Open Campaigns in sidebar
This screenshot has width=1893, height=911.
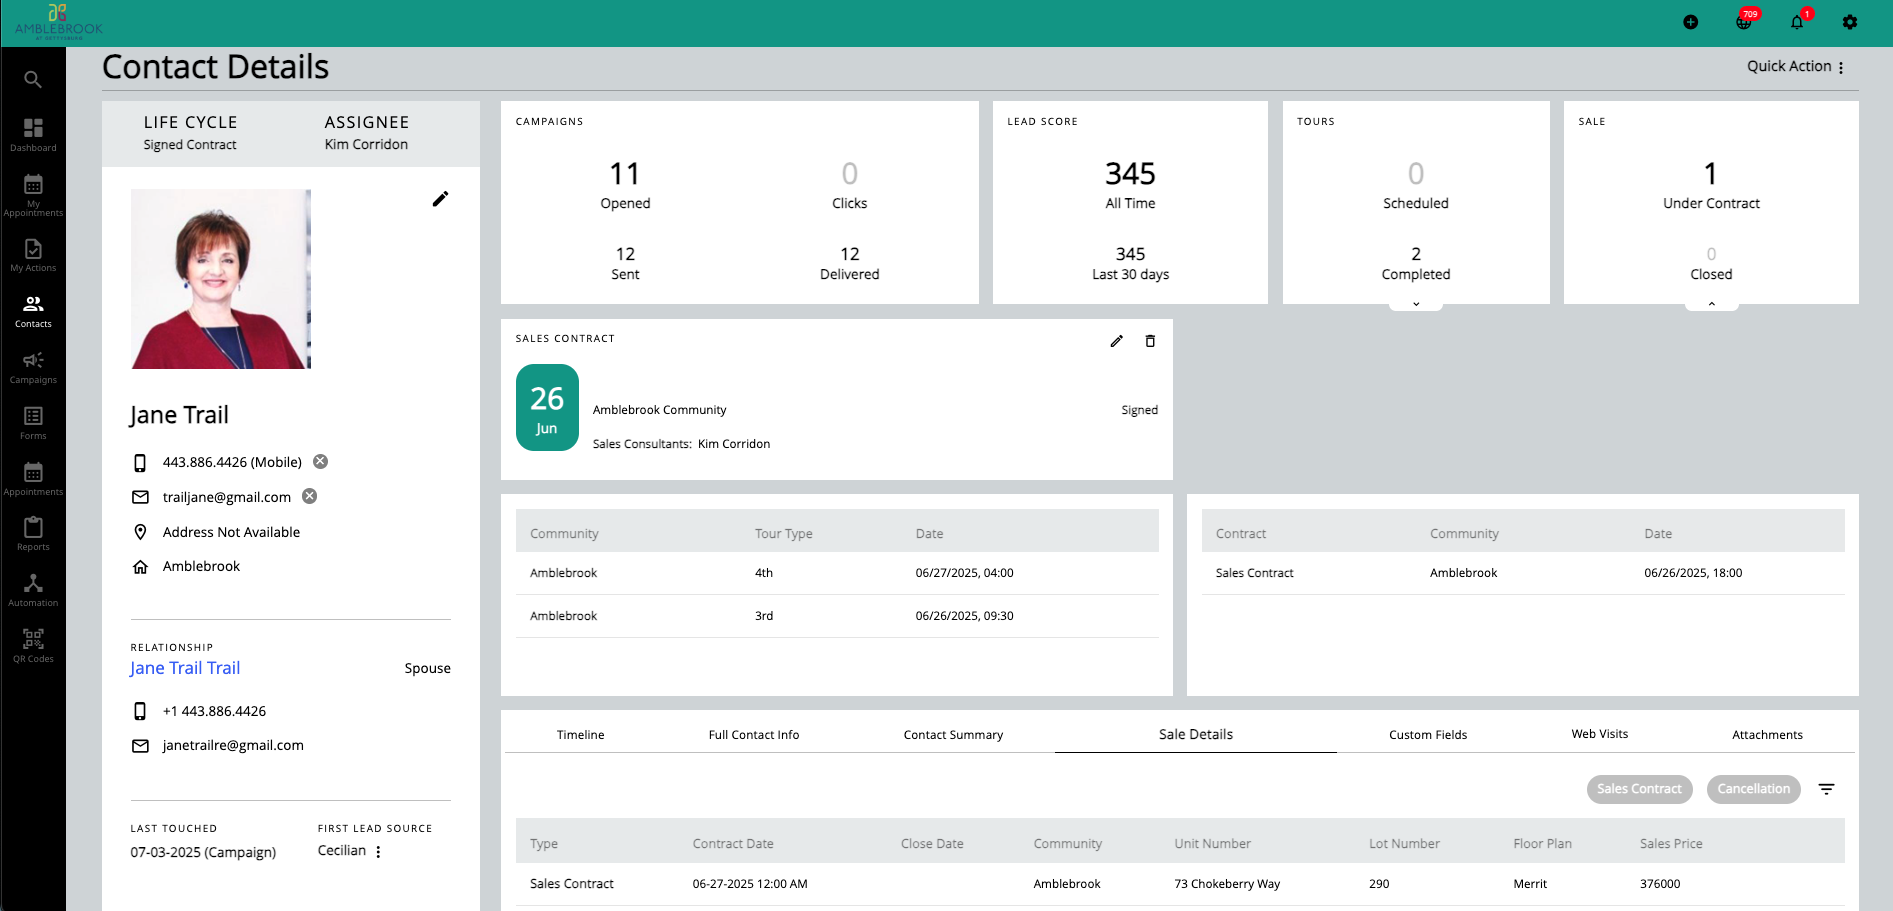33,367
